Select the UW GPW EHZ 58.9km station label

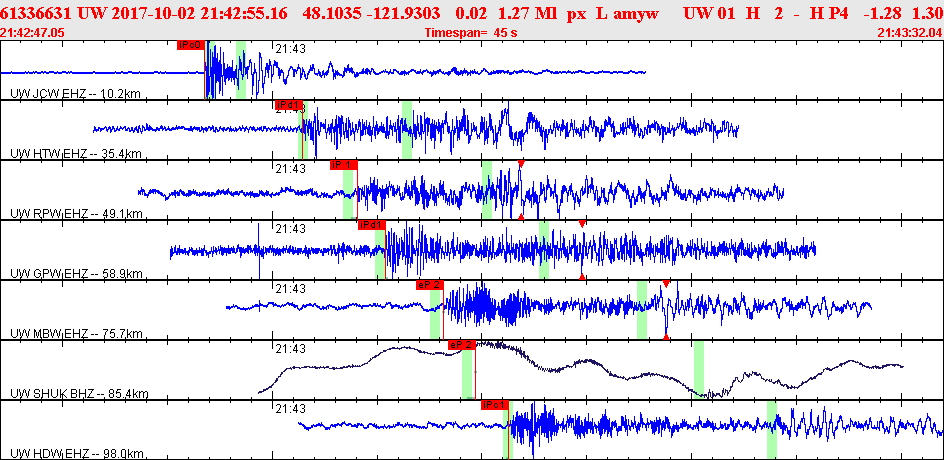point(76,274)
